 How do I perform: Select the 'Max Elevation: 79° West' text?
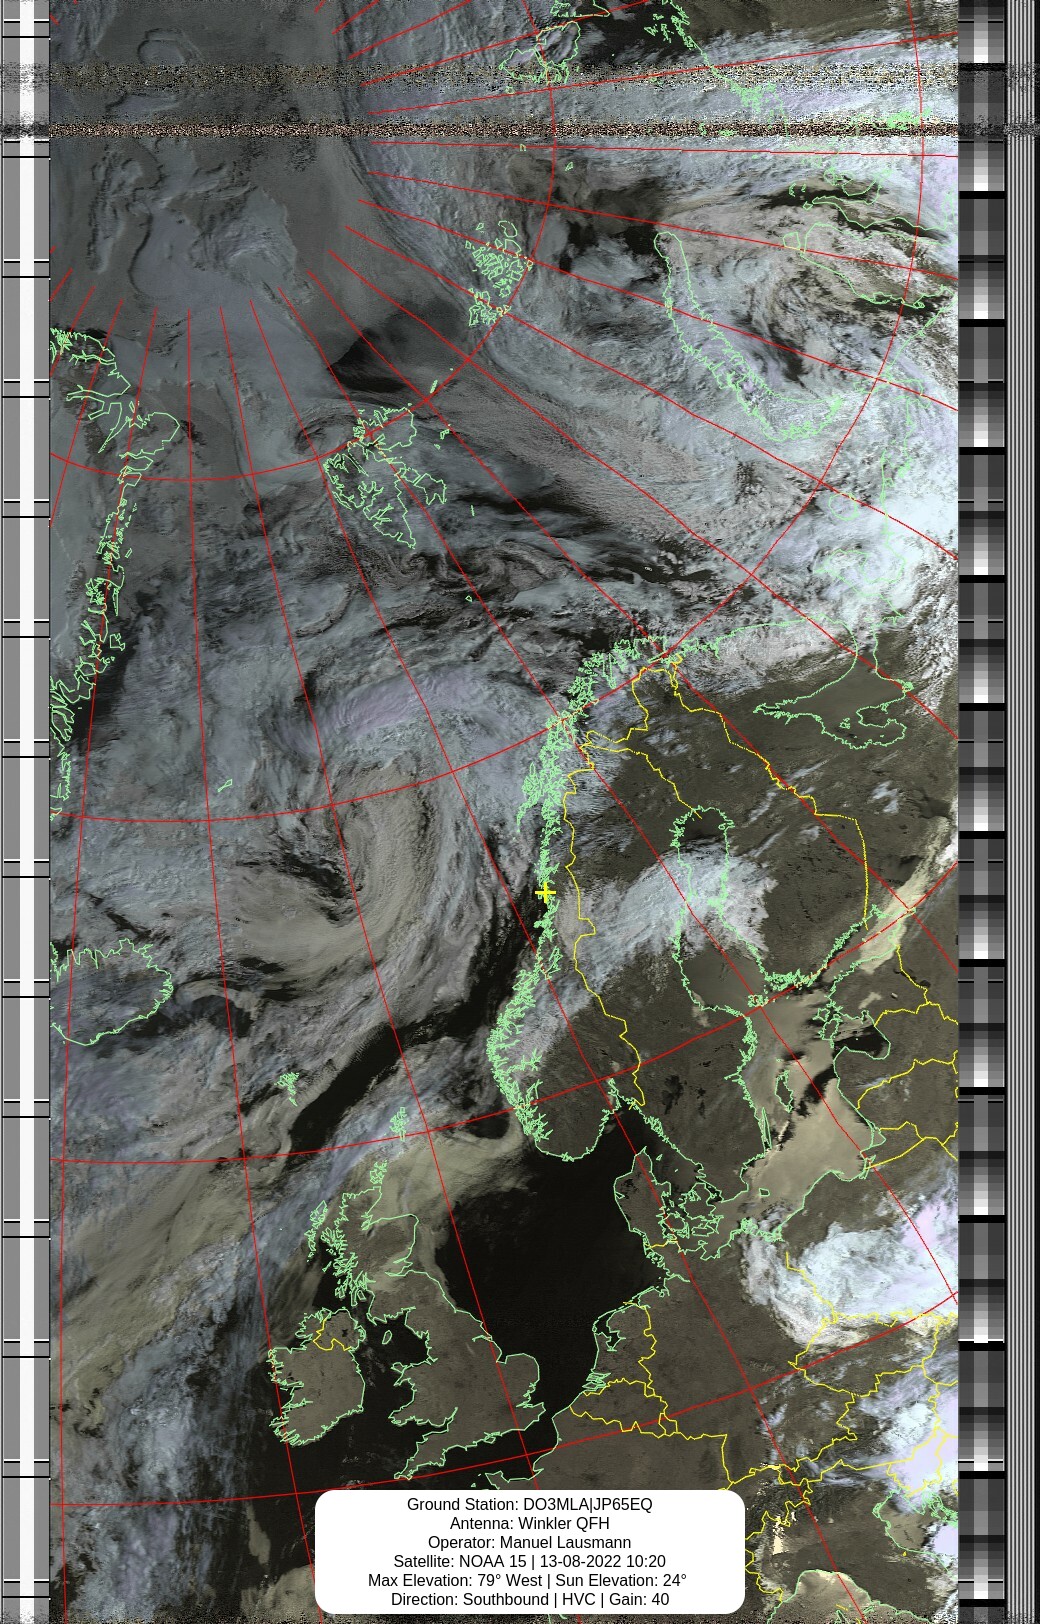tap(455, 1580)
